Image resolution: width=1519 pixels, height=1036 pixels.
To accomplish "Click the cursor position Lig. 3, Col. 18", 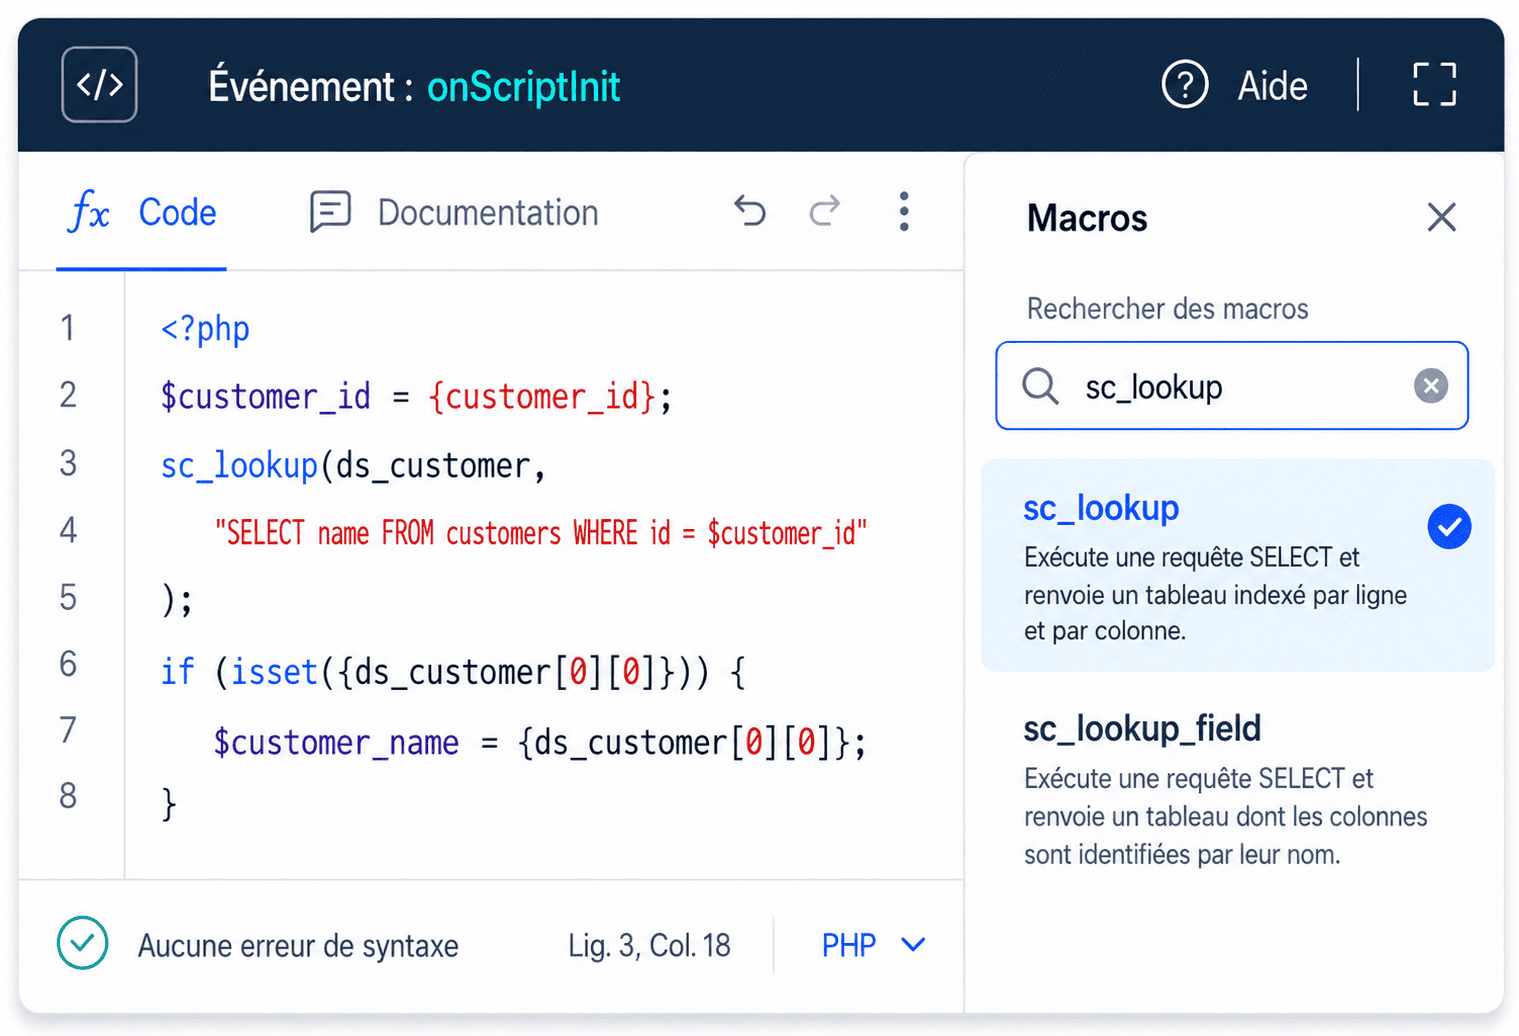I will 649,945.
